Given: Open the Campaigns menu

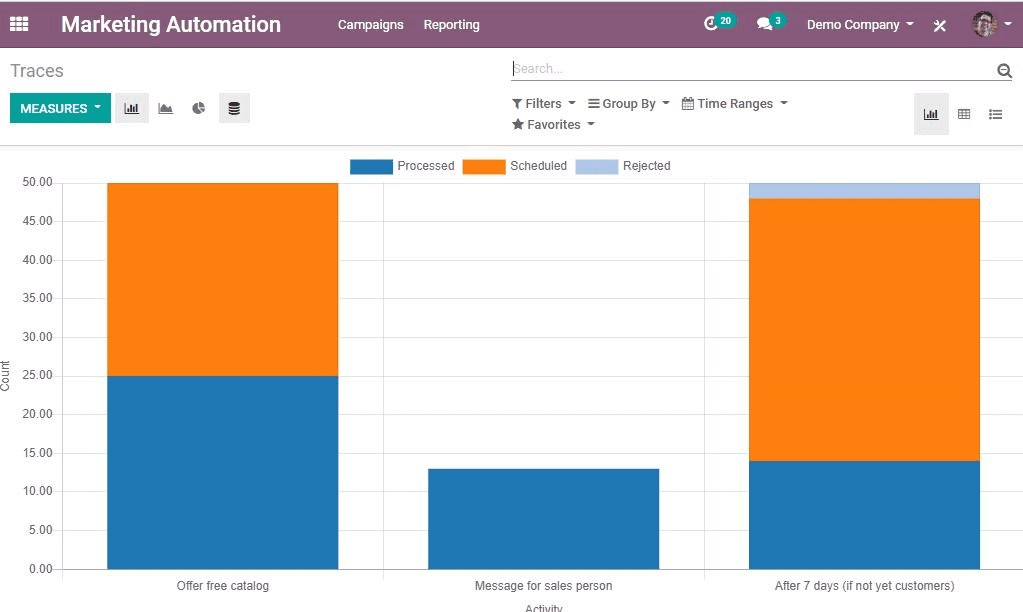Looking at the screenshot, I should coord(371,25).
